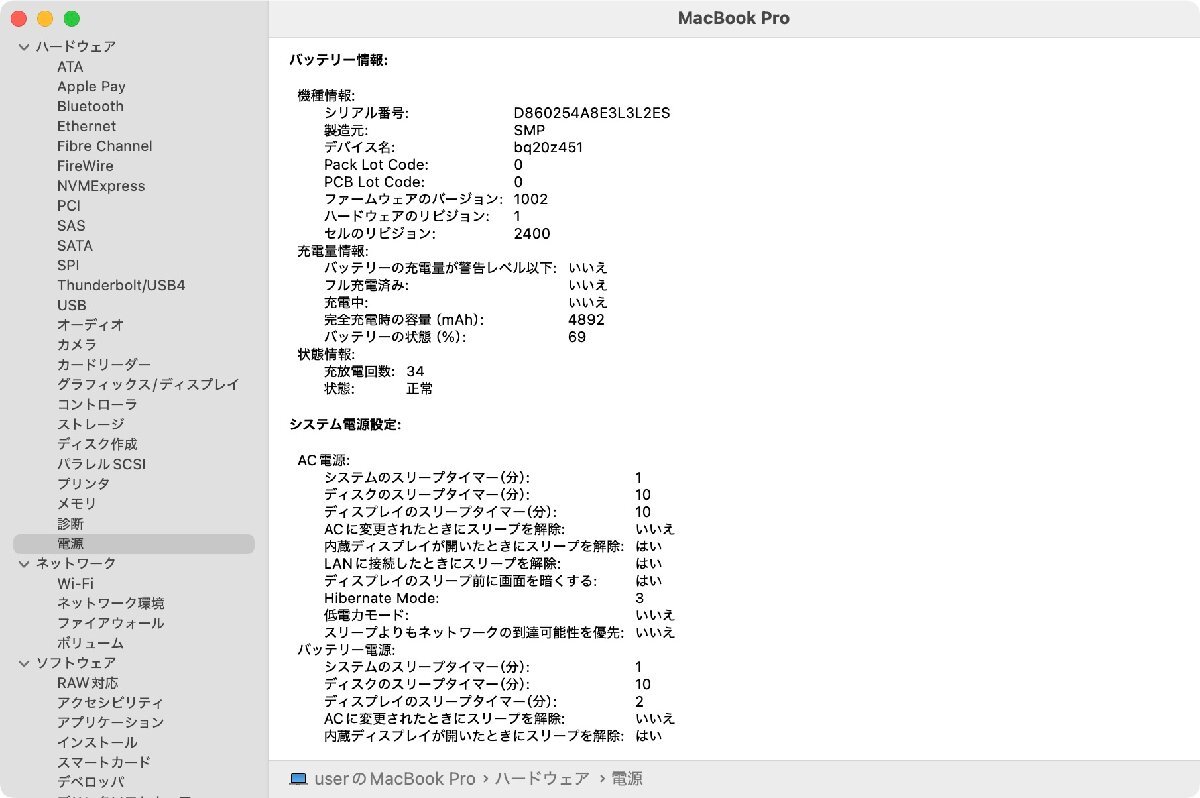1200x798 pixels.
Task: Open Fibre Channel hardware entry
Action: pyautogui.click(x=105, y=146)
